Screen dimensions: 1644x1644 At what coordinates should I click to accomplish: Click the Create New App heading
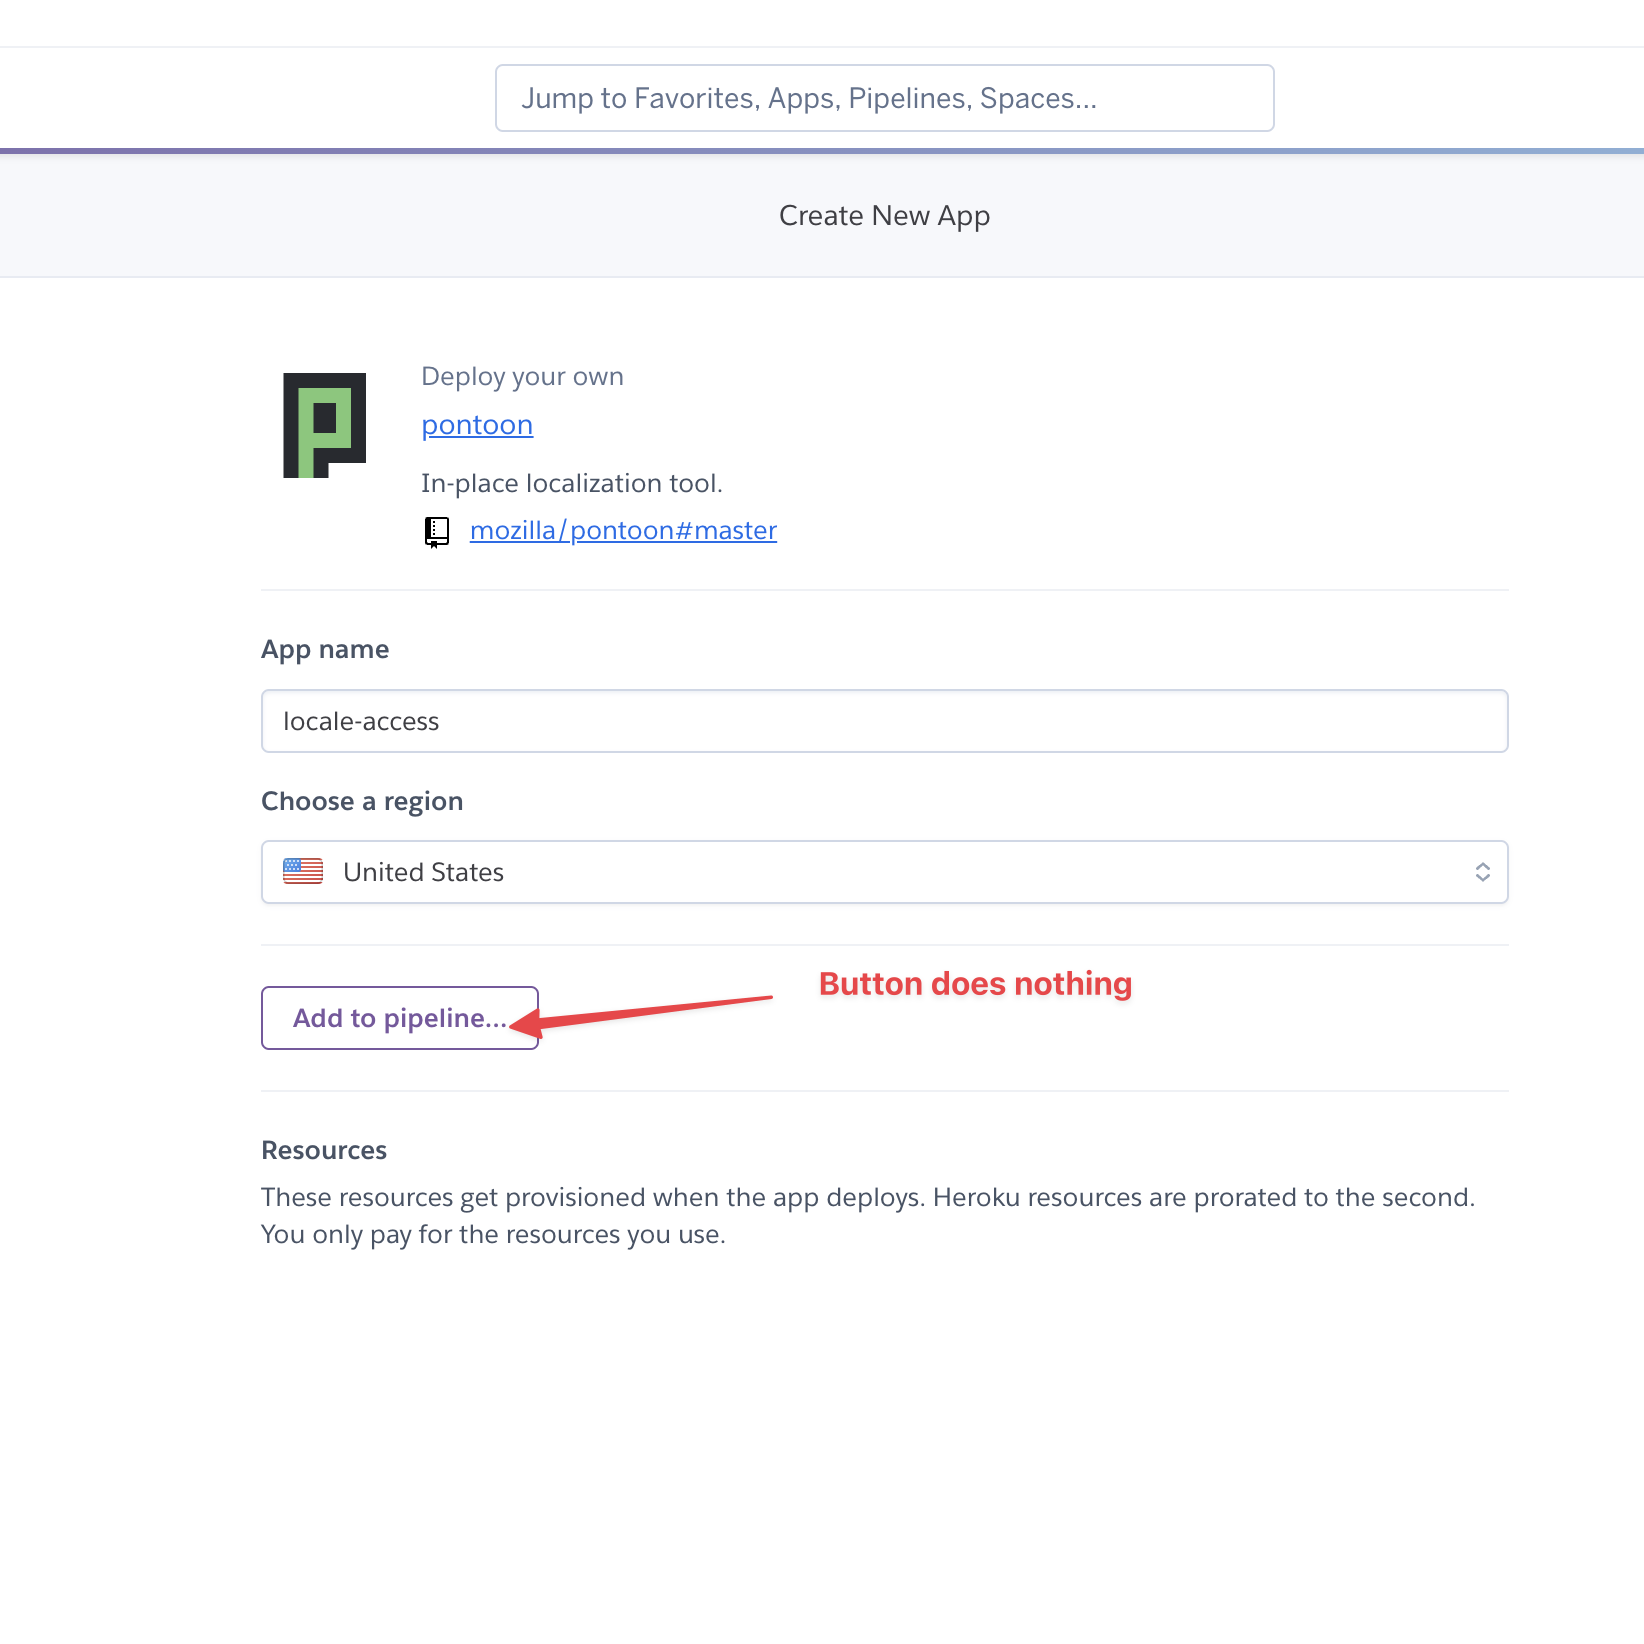[884, 216]
